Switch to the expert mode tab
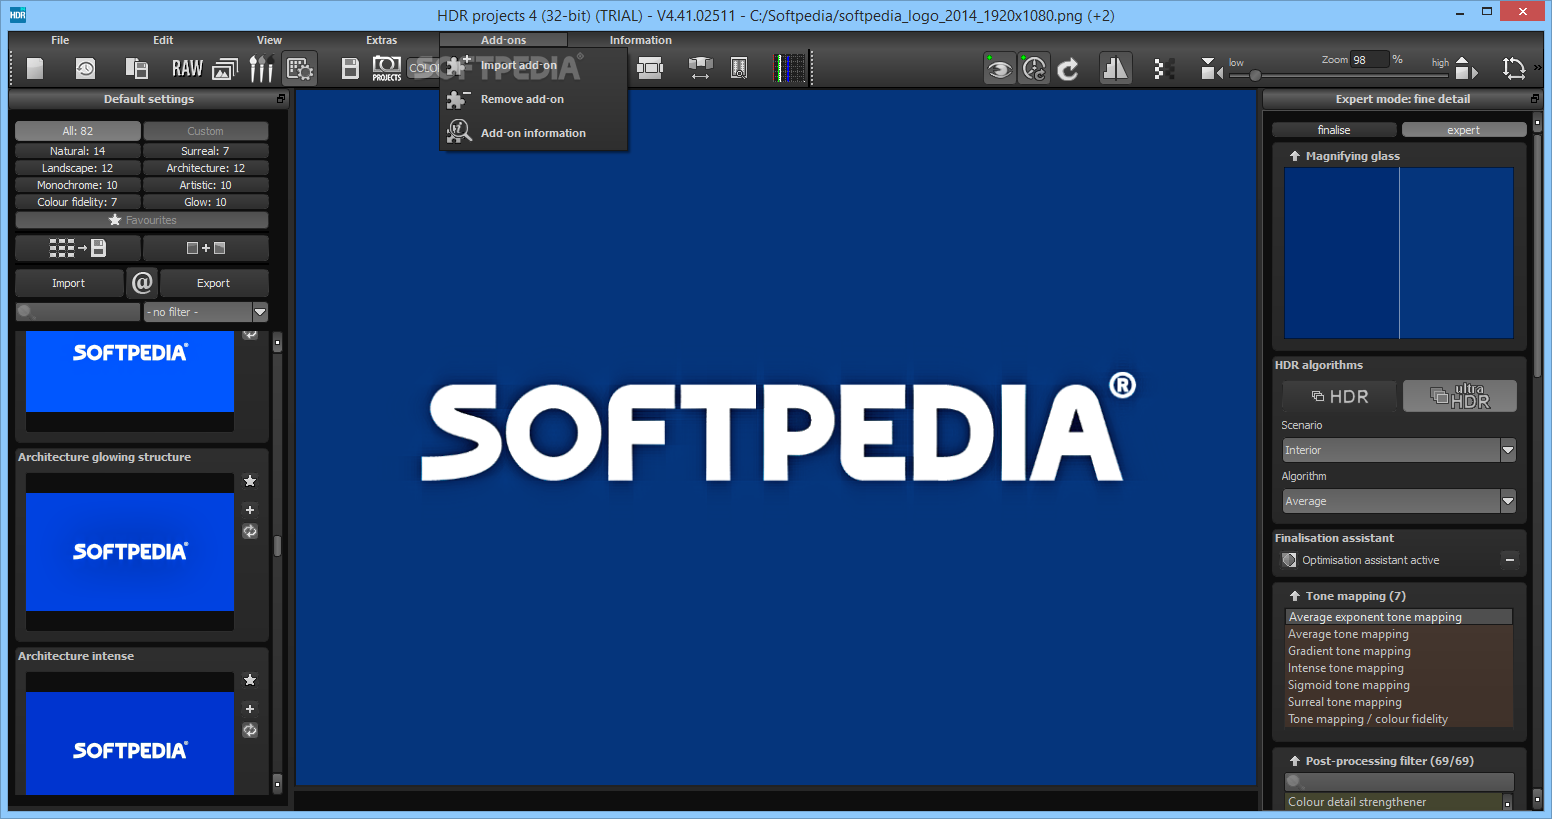Viewport: 1552px width, 819px height. point(1464,130)
